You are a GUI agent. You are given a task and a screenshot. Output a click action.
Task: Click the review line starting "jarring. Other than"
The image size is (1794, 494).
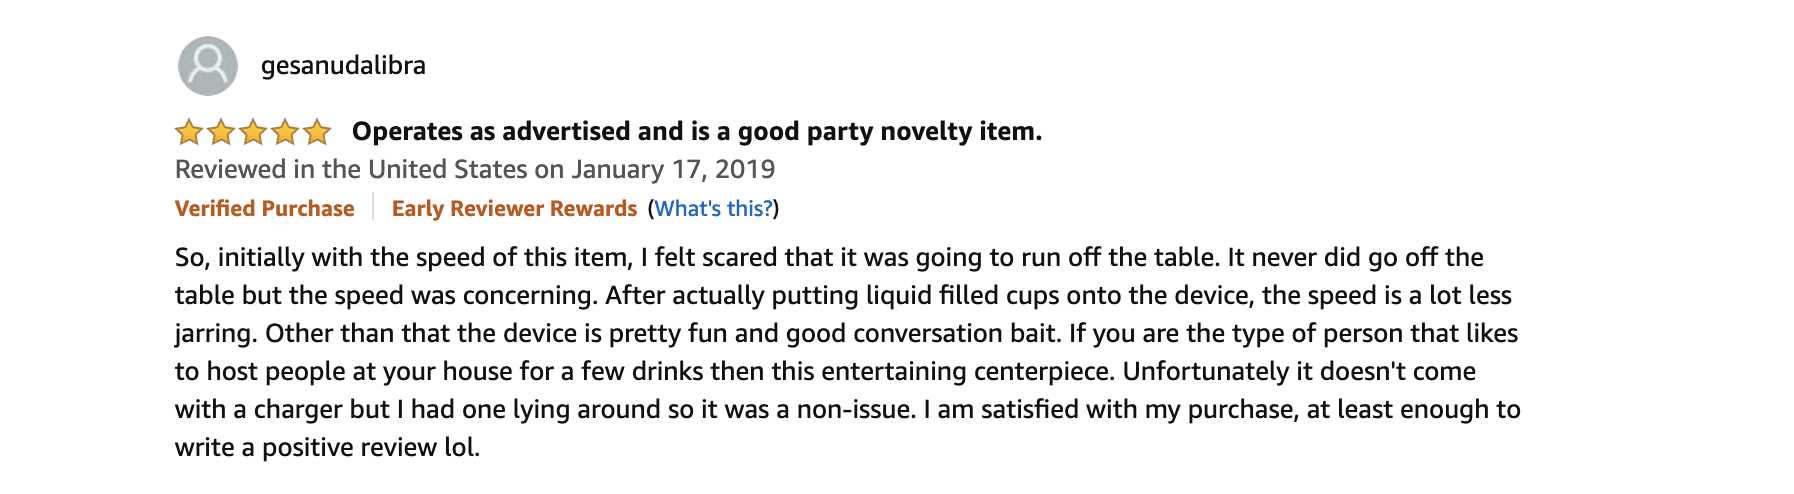point(846,333)
